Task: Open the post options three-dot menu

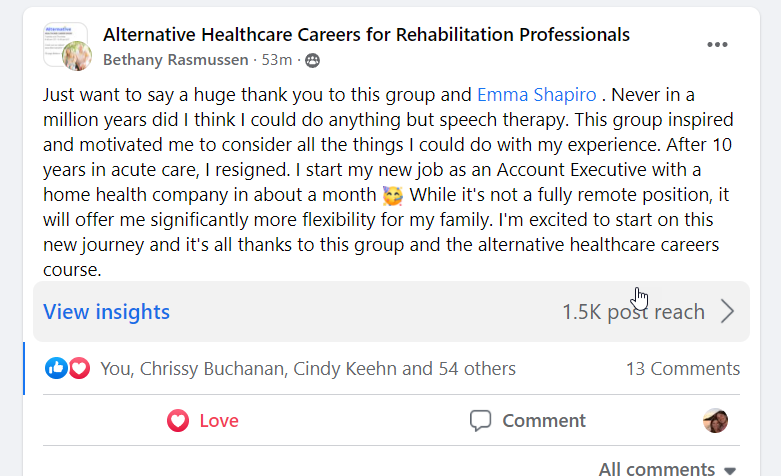Action: click(717, 45)
